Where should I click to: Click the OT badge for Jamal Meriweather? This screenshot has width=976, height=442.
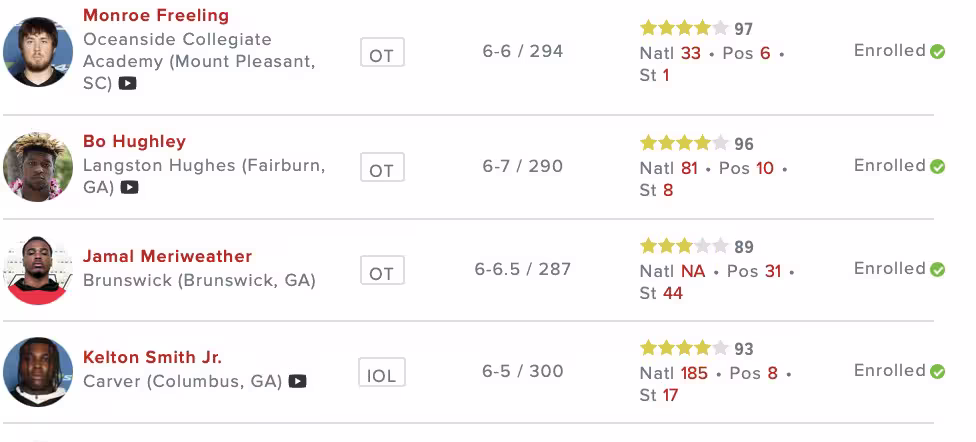click(x=381, y=272)
